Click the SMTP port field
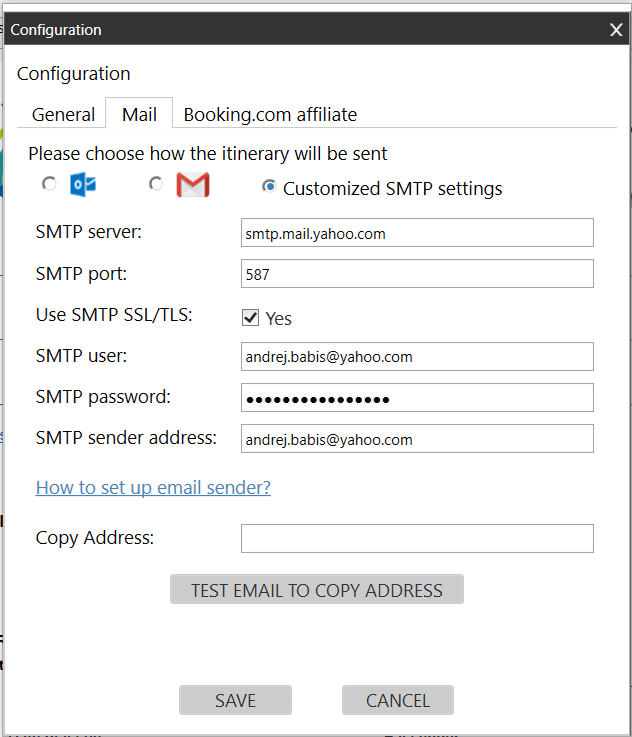The height and width of the screenshot is (737, 632). click(417, 274)
